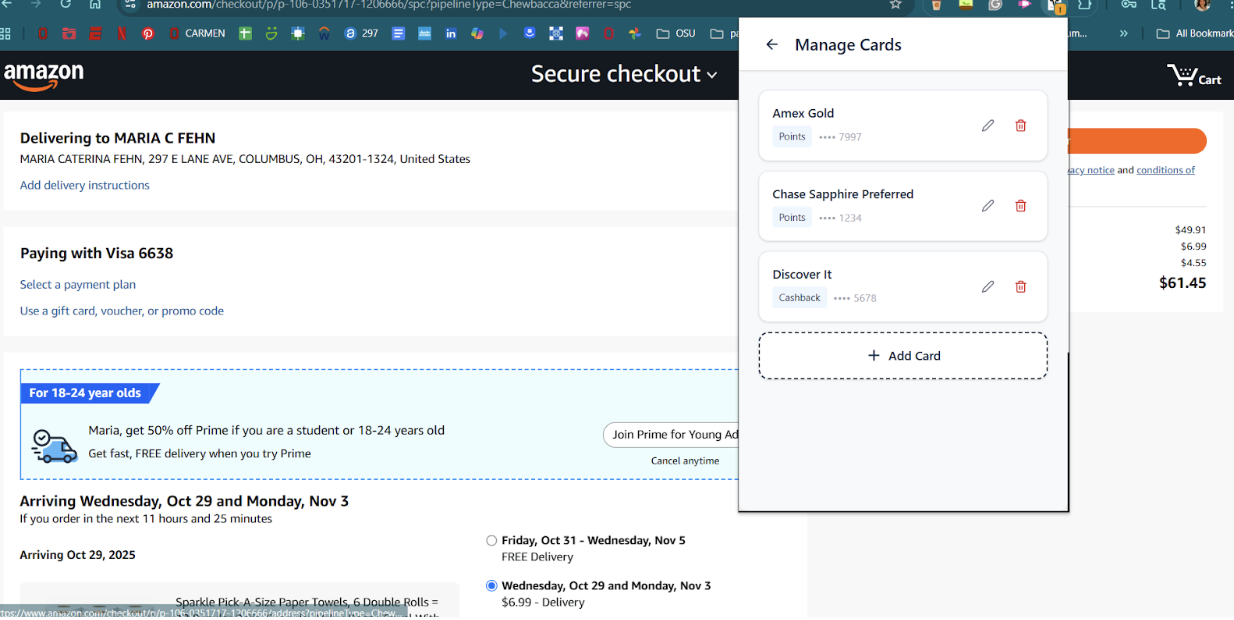Click the Discover It Cashback tag
The height and width of the screenshot is (620, 1234).
(800, 298)
